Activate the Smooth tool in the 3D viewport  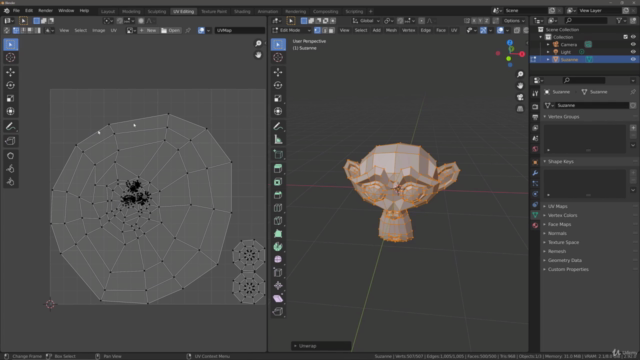coord(278,260)
